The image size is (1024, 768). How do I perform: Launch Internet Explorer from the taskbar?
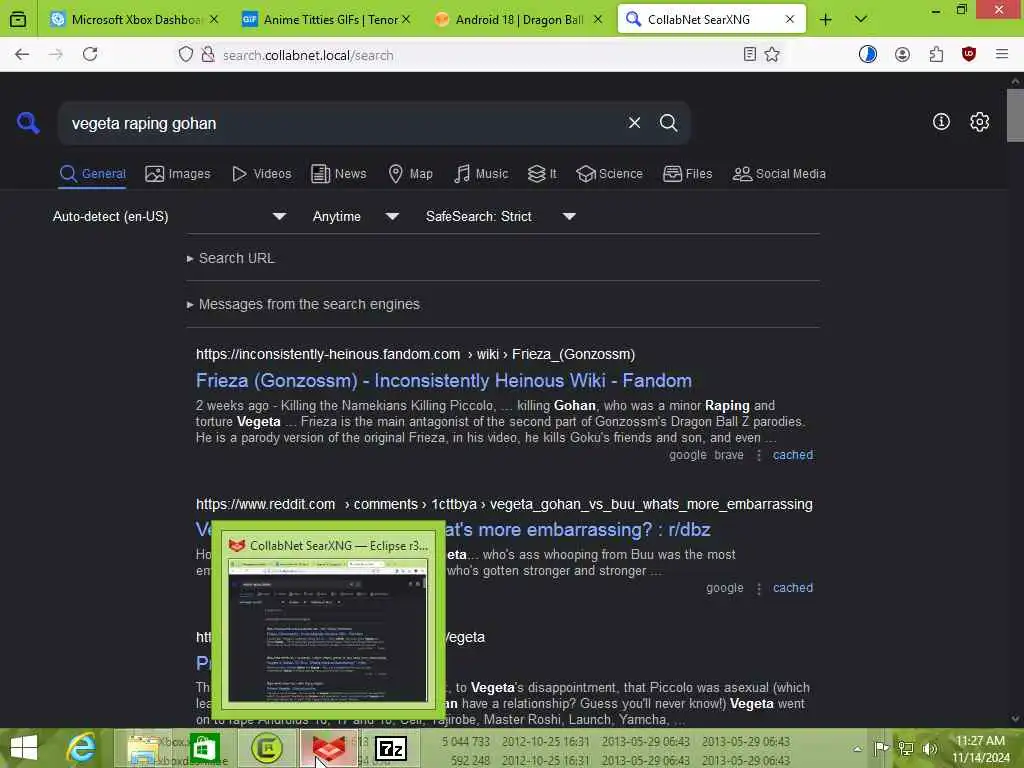point(81,748)
